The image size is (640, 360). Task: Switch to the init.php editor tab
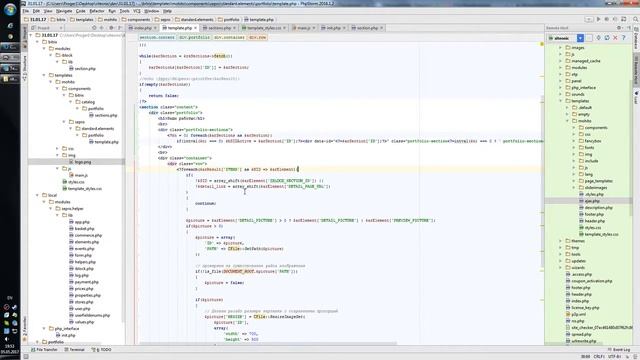coord(333,28)
